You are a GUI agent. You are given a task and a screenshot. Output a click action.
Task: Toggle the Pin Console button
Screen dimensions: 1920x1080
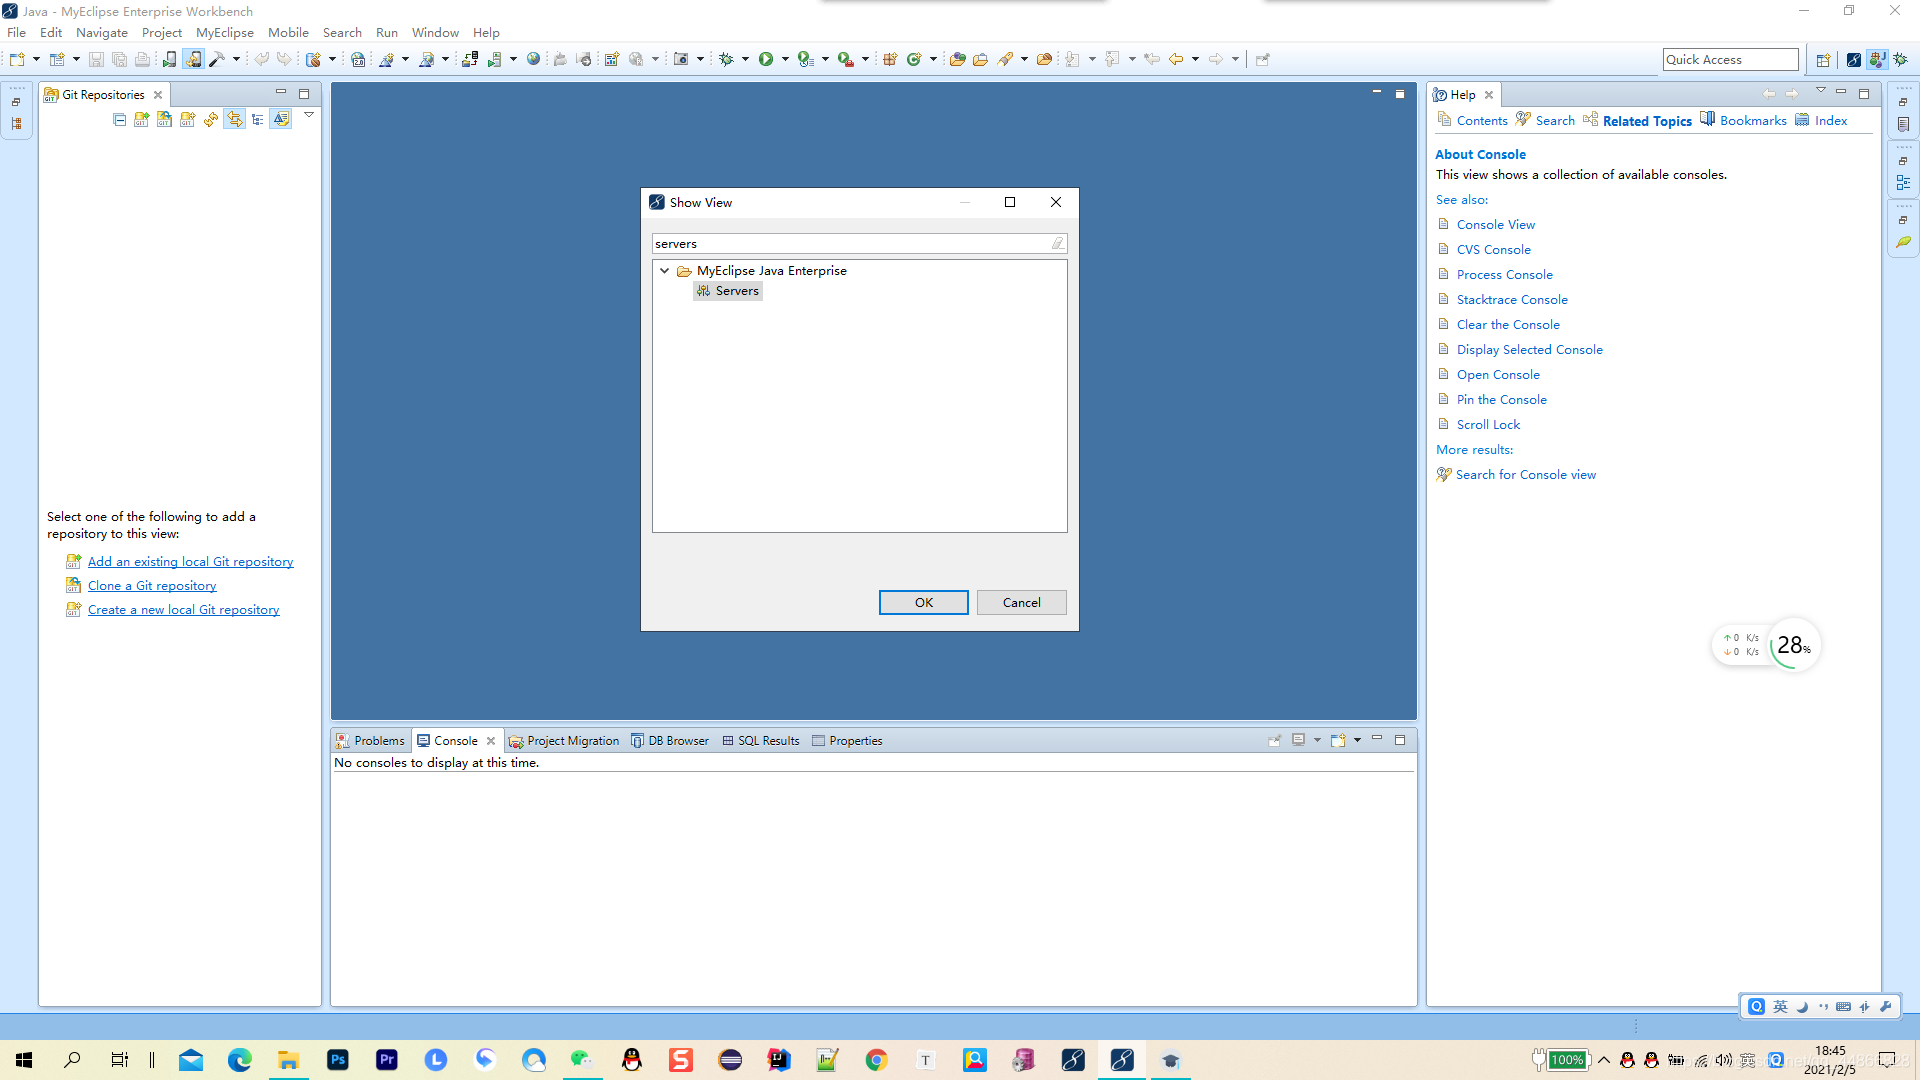point(1274,741)
